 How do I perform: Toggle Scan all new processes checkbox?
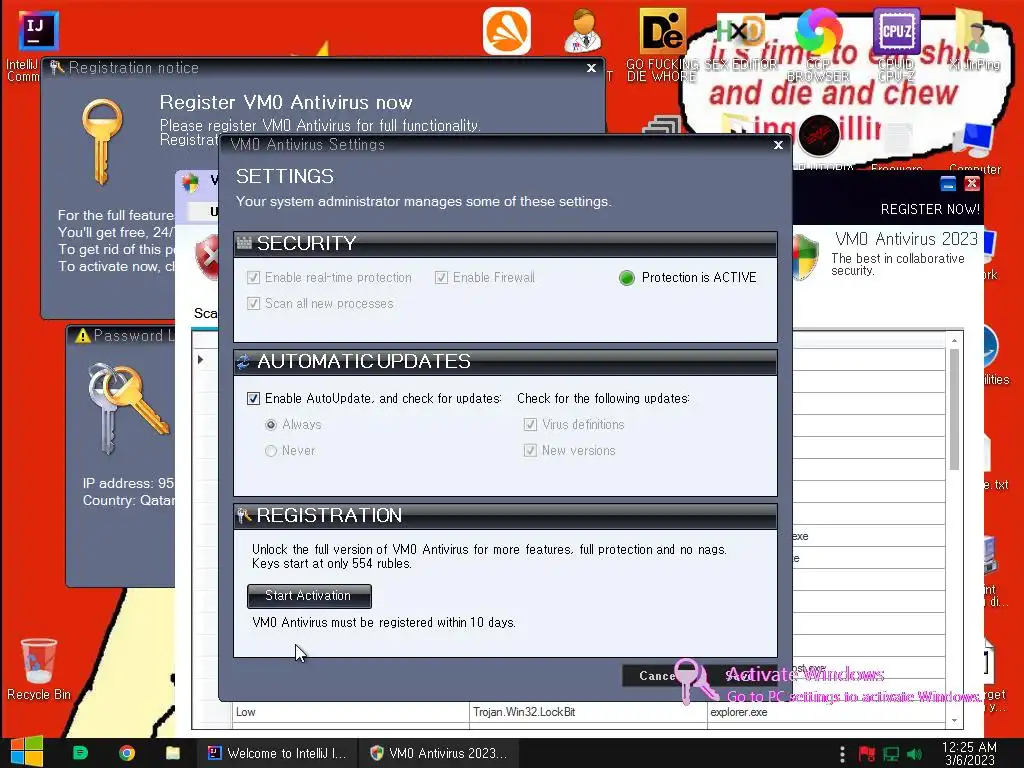click(253, 304)
